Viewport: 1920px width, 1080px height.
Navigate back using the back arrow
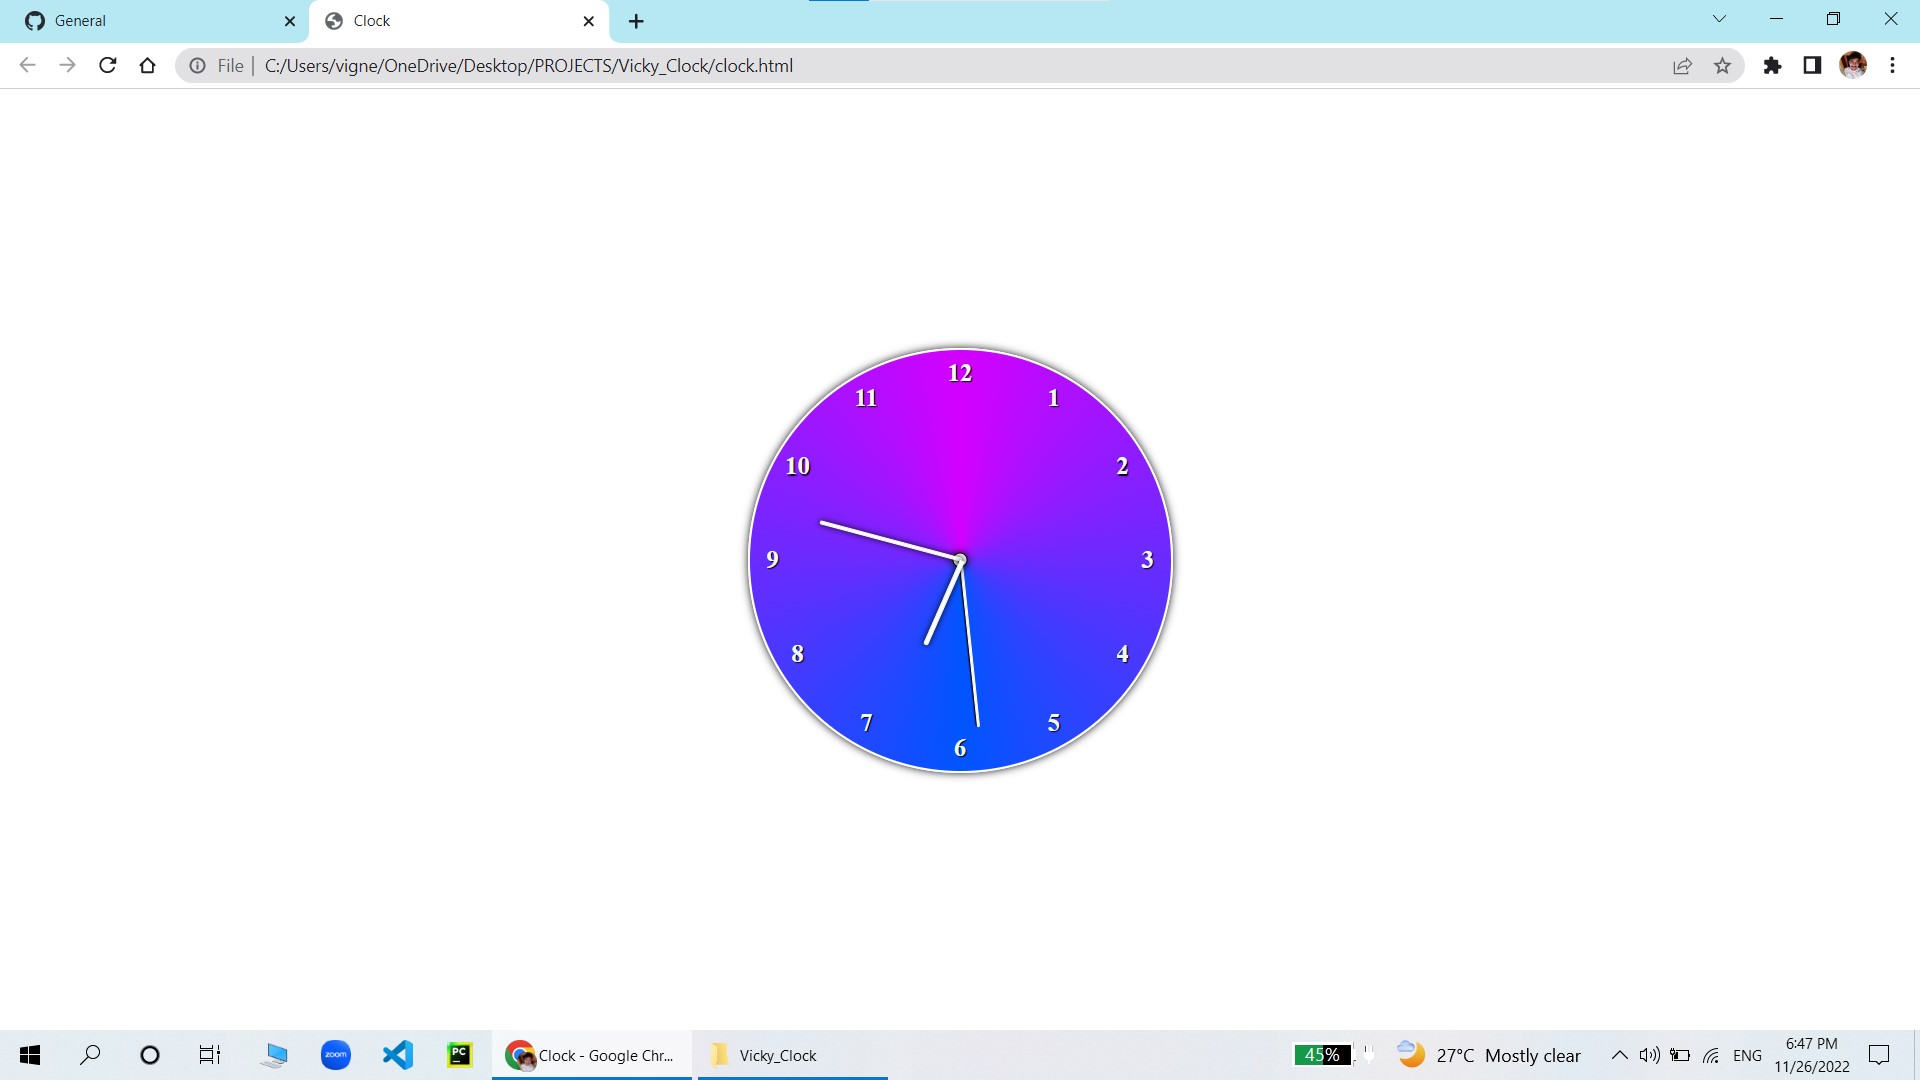tap(27, 65)
